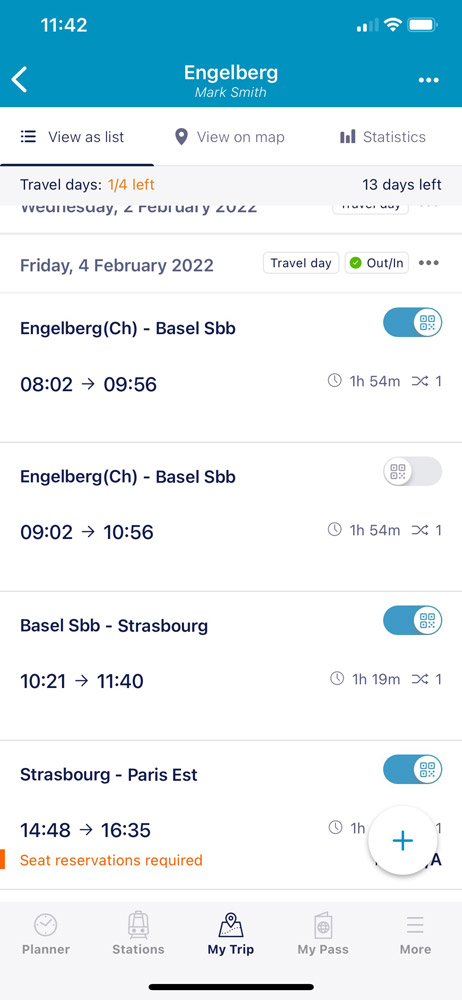Switch to Statistics tab
Image resolution: width=462 pixels, height=1000 pixels.
(x=383, y=137)
